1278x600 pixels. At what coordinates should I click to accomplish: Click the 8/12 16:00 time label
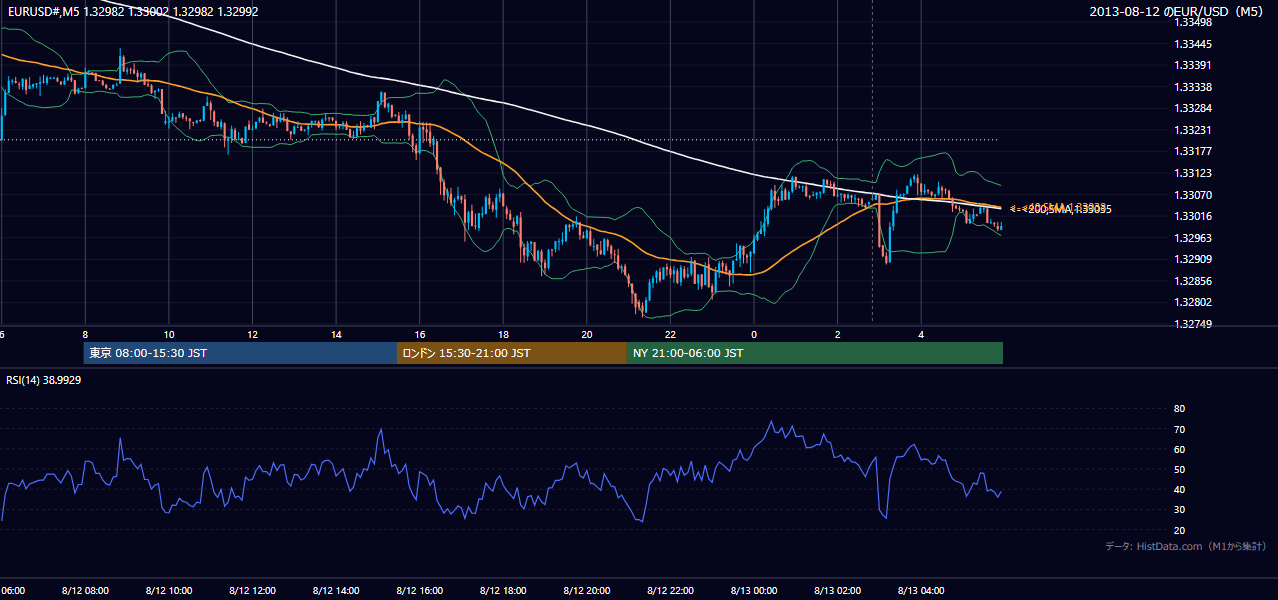420,590
